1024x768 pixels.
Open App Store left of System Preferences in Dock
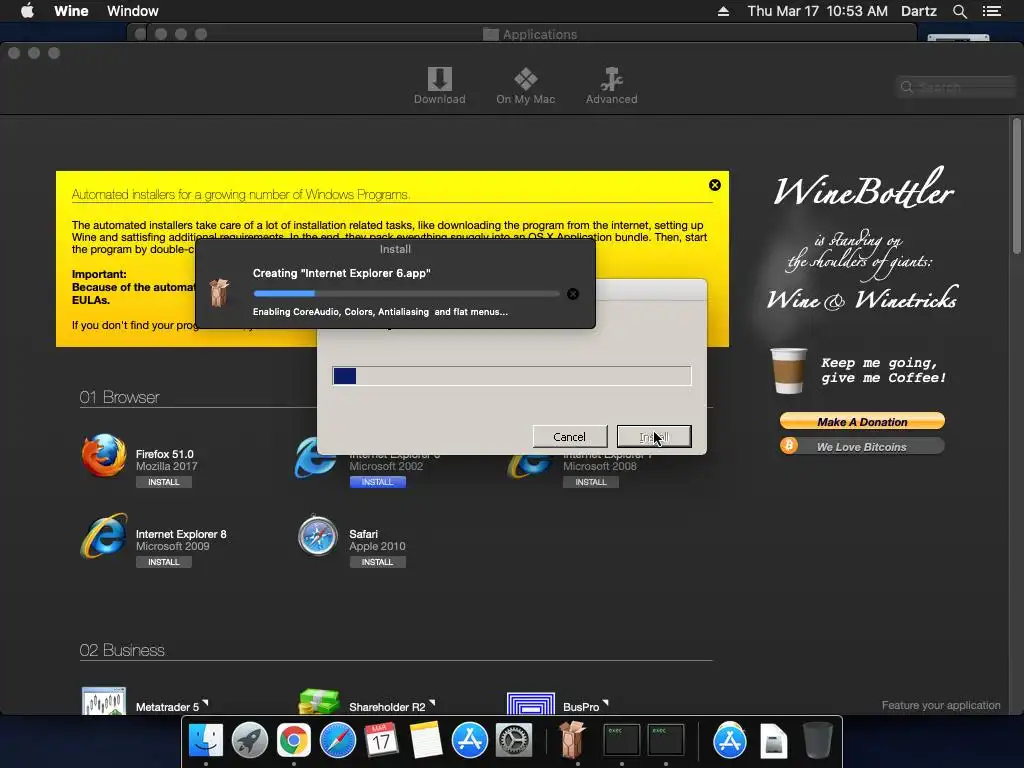coord(470,741)
